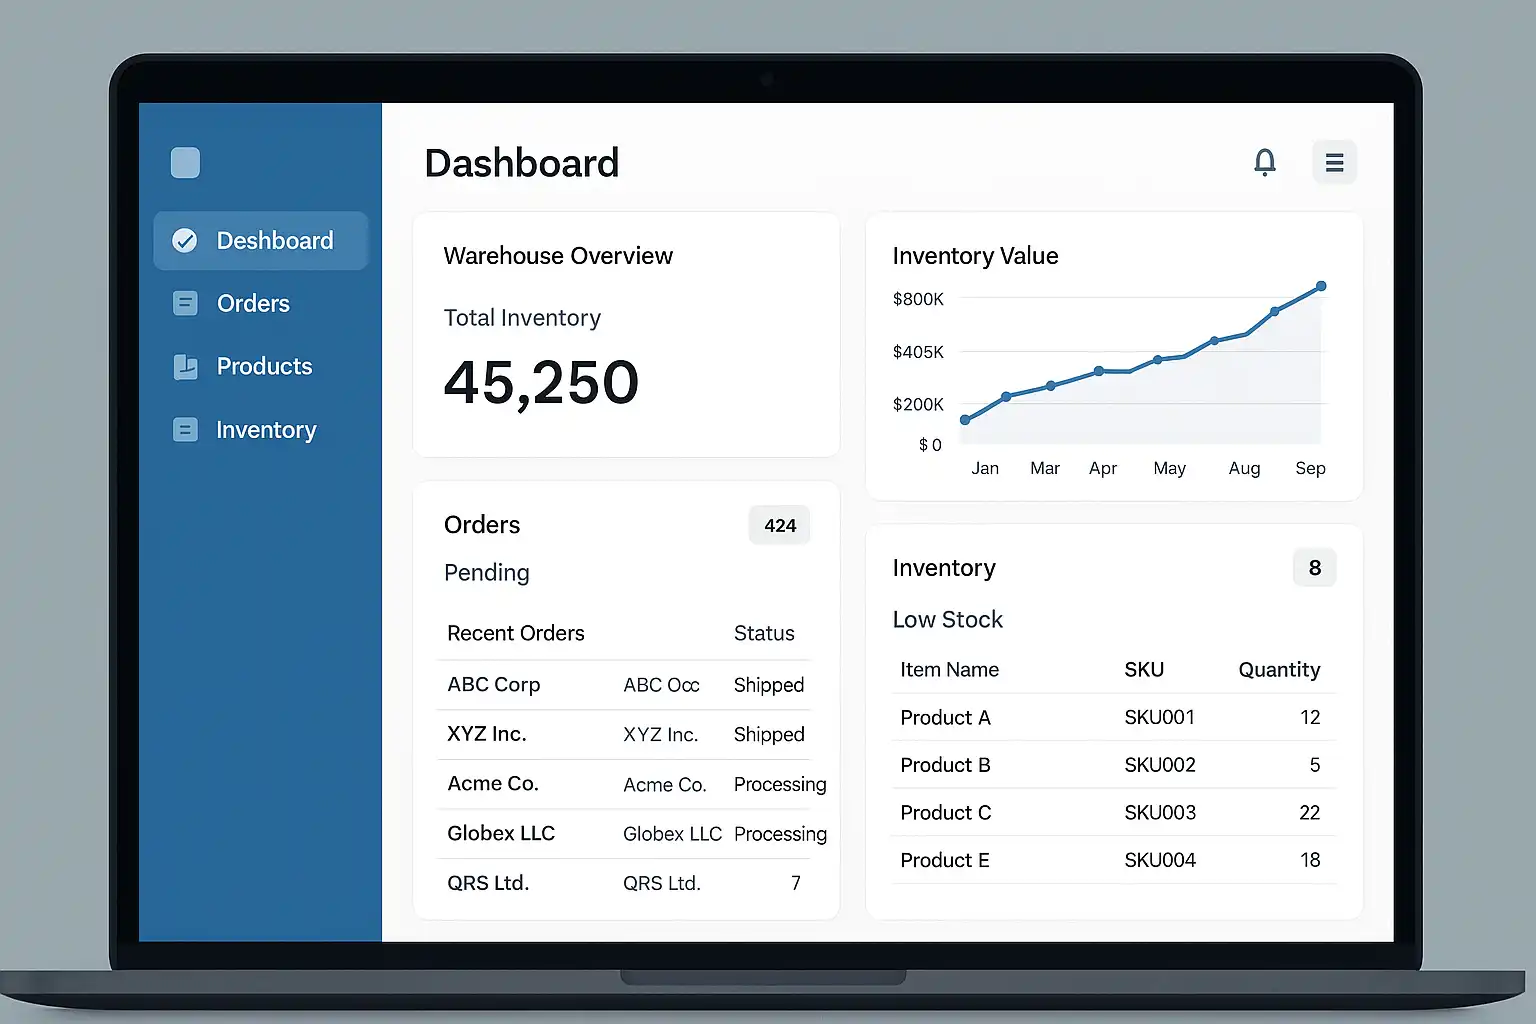
Task: Select the SKU003 Product C row
Action: (x=1113, y=813)
